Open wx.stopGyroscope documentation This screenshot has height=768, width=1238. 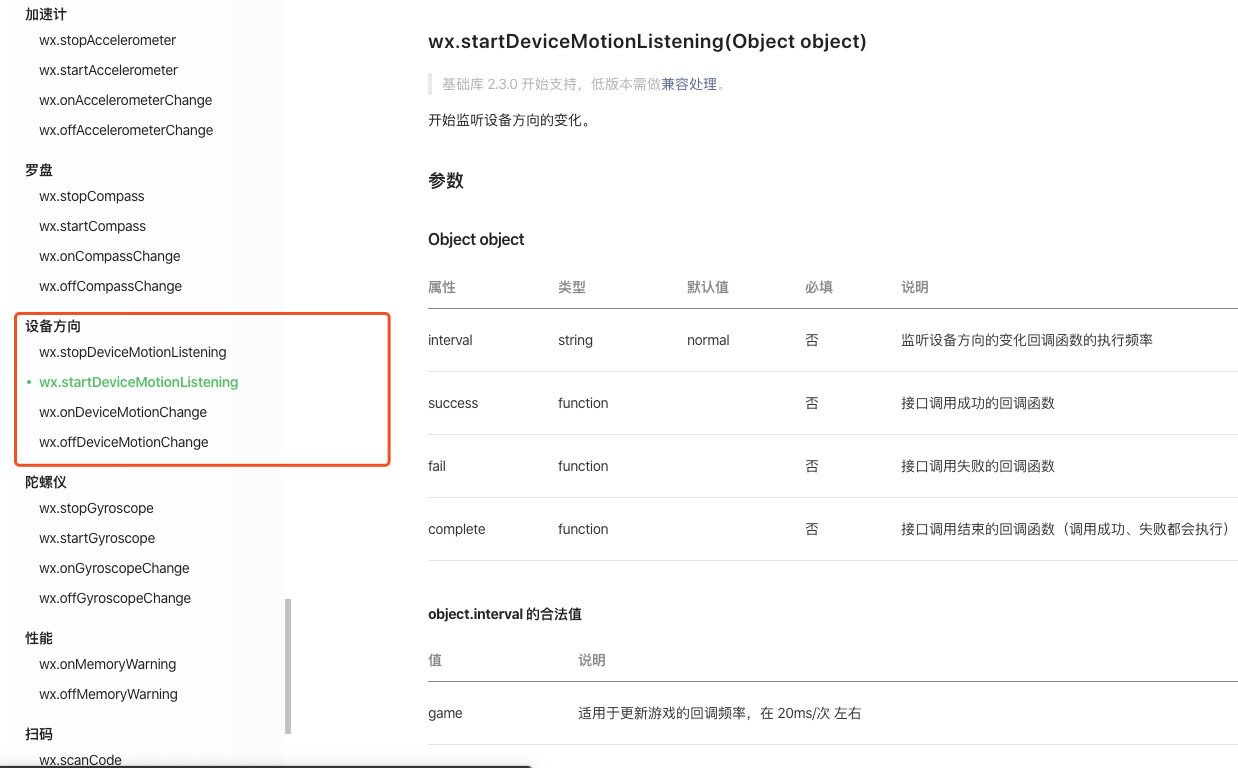point(96,508)
